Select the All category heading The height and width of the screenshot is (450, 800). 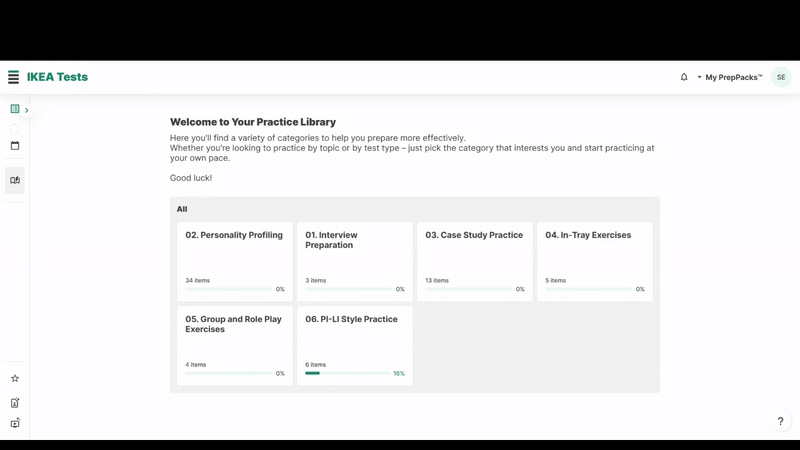(x=182, y=209)
